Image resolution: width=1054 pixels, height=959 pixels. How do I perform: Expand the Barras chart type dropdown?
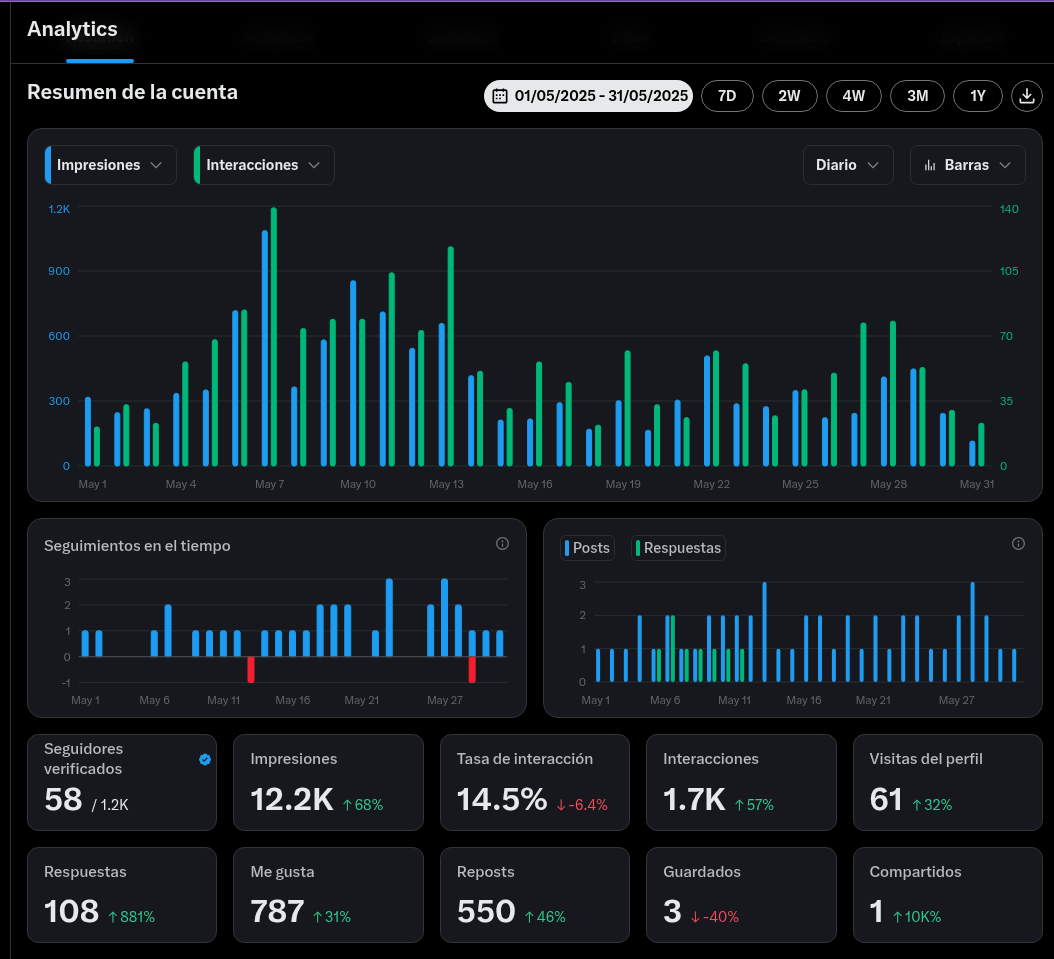point(967,165)
